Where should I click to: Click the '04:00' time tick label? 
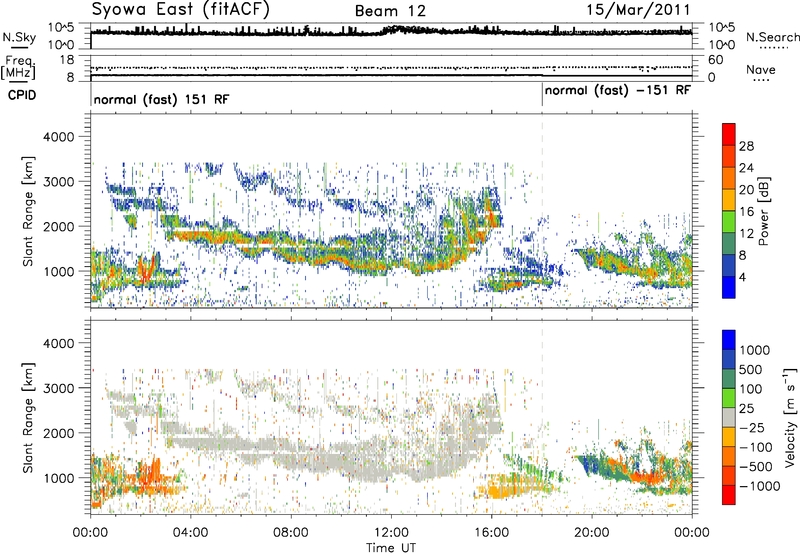click(x=190, y=533)
